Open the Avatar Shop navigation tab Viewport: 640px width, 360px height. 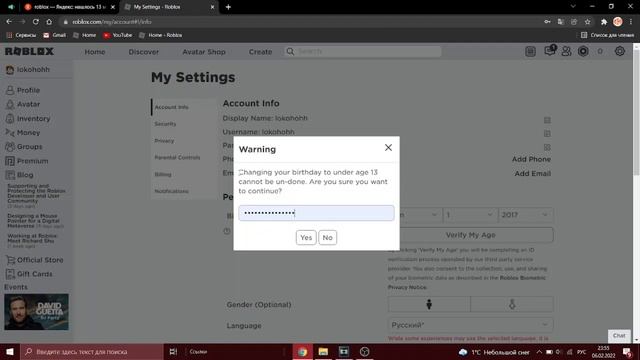pos(204,52)
